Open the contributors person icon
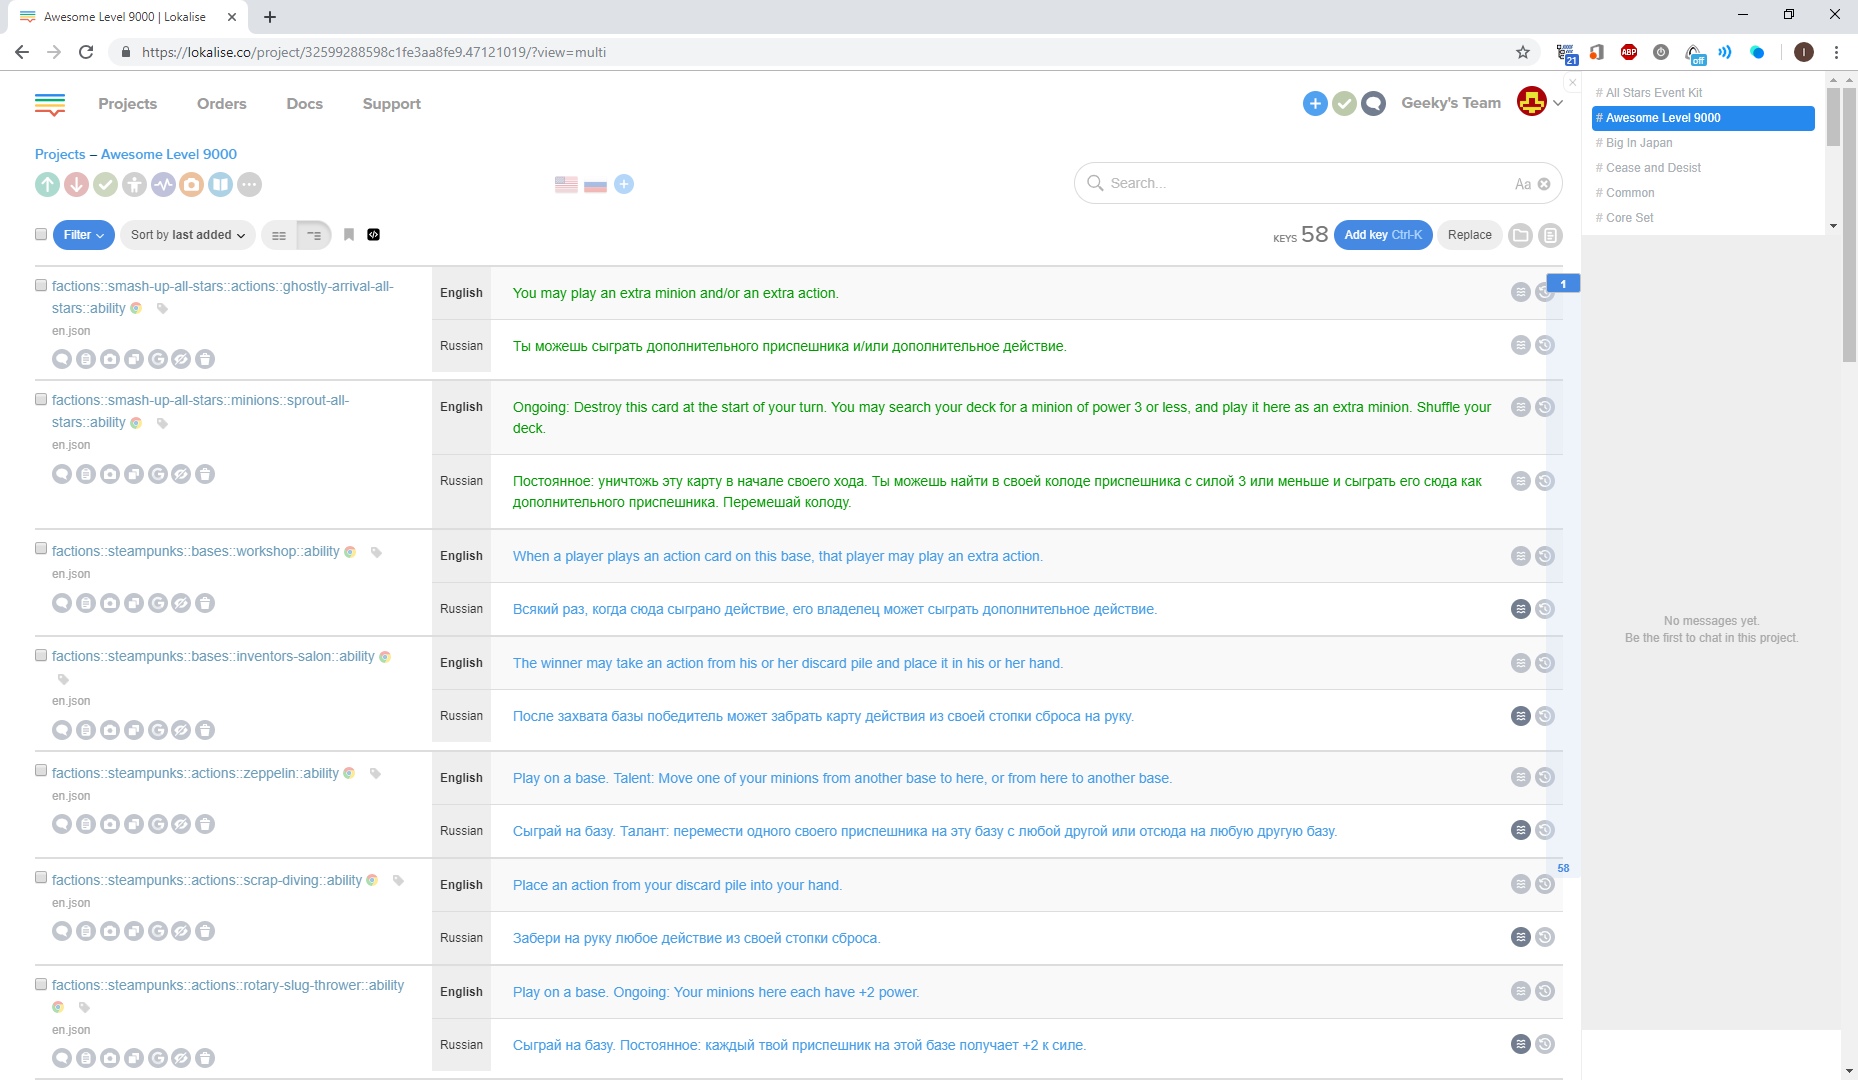The height and width of the screenshot is (1080, 1858). (134, 184)
